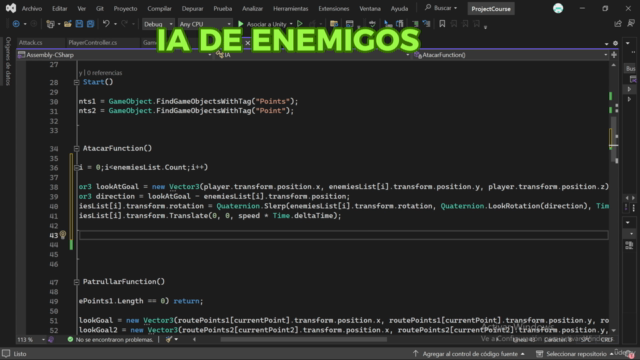Open the Git menu
This screenshot has height=360, width=640.
tap(100, 9)
